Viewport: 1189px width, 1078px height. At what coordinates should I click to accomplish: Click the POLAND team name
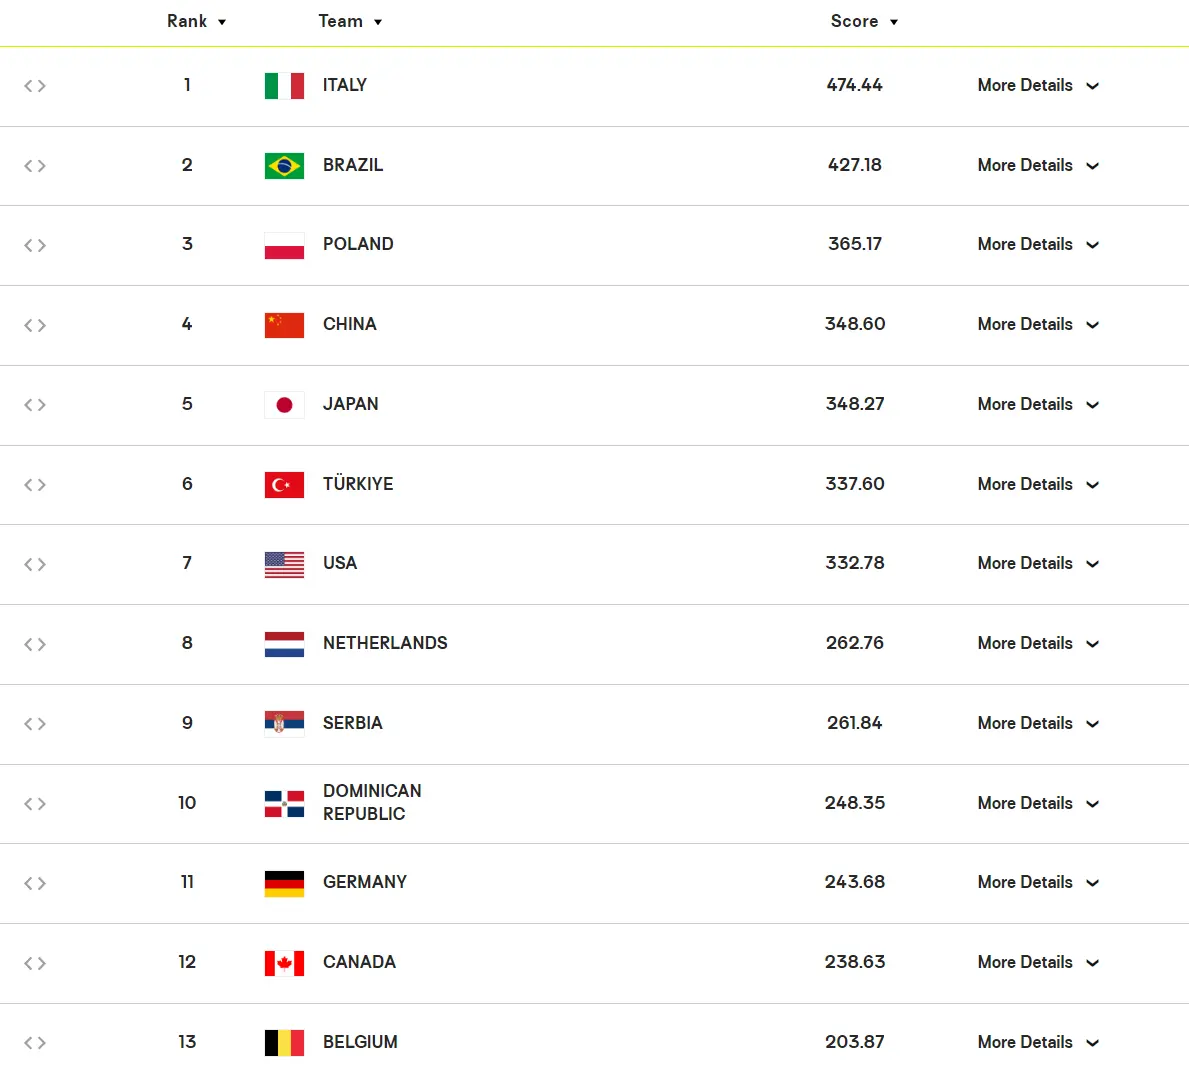click(358, 244)
